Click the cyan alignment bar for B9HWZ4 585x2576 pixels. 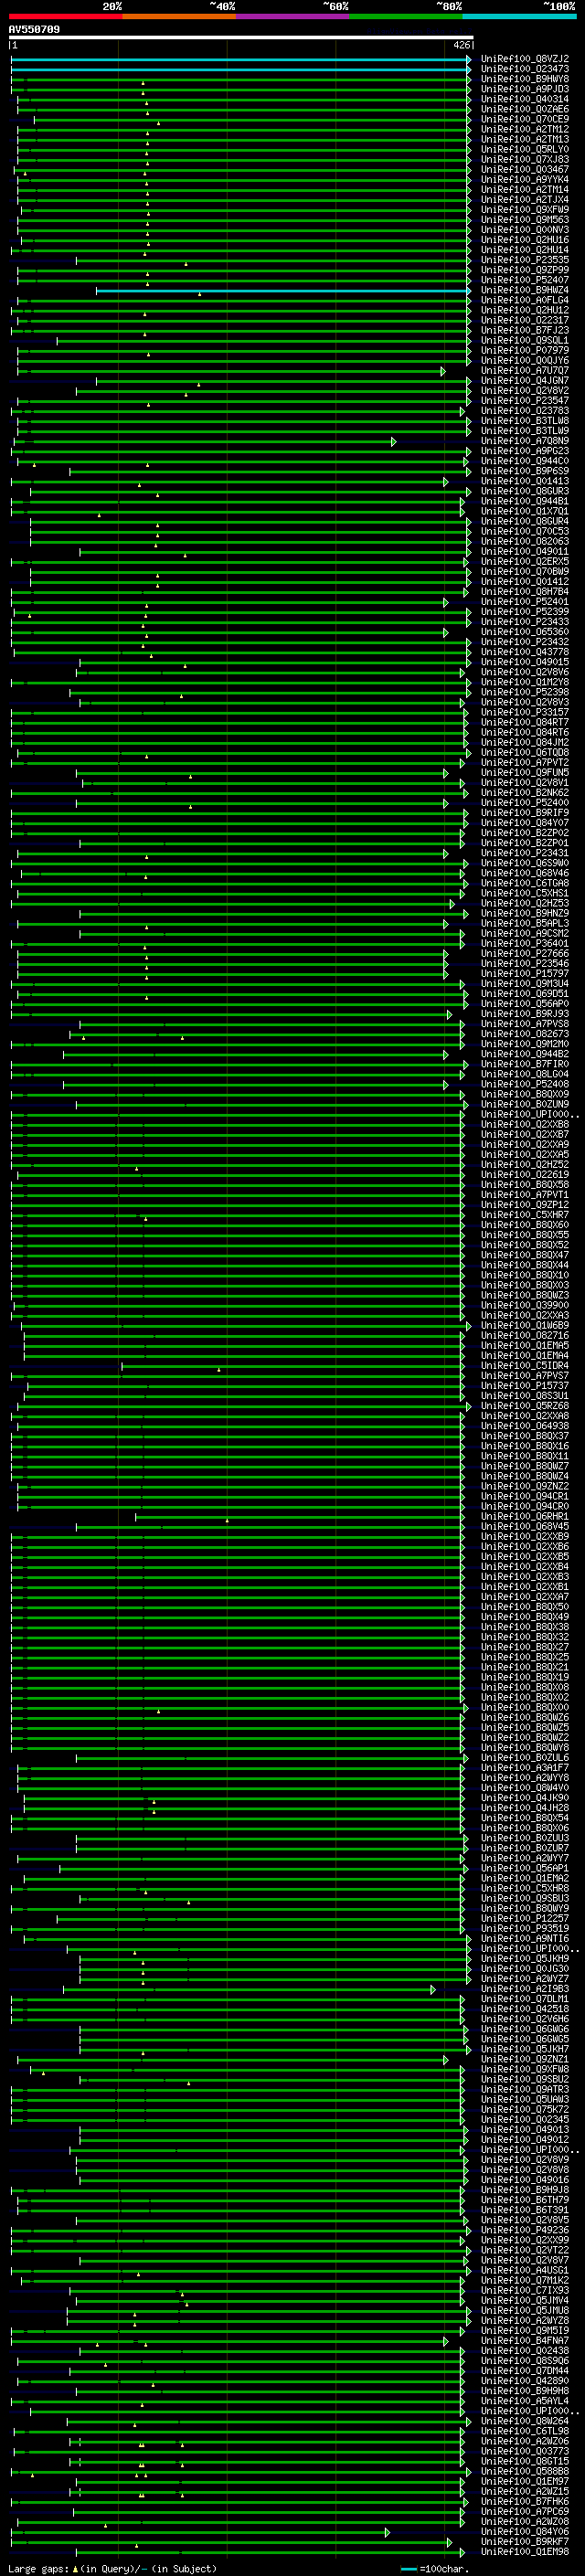click(x=283, y=290)
